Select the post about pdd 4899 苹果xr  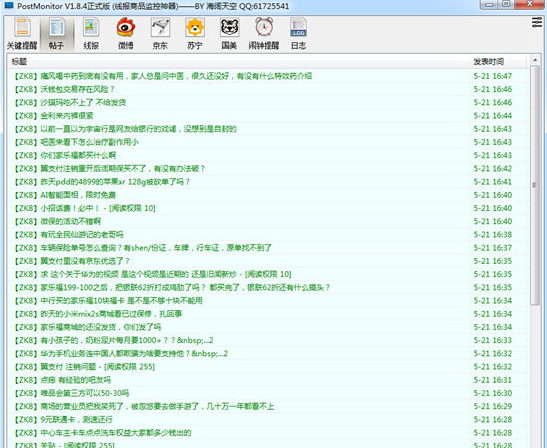click(x=102, y=182)
